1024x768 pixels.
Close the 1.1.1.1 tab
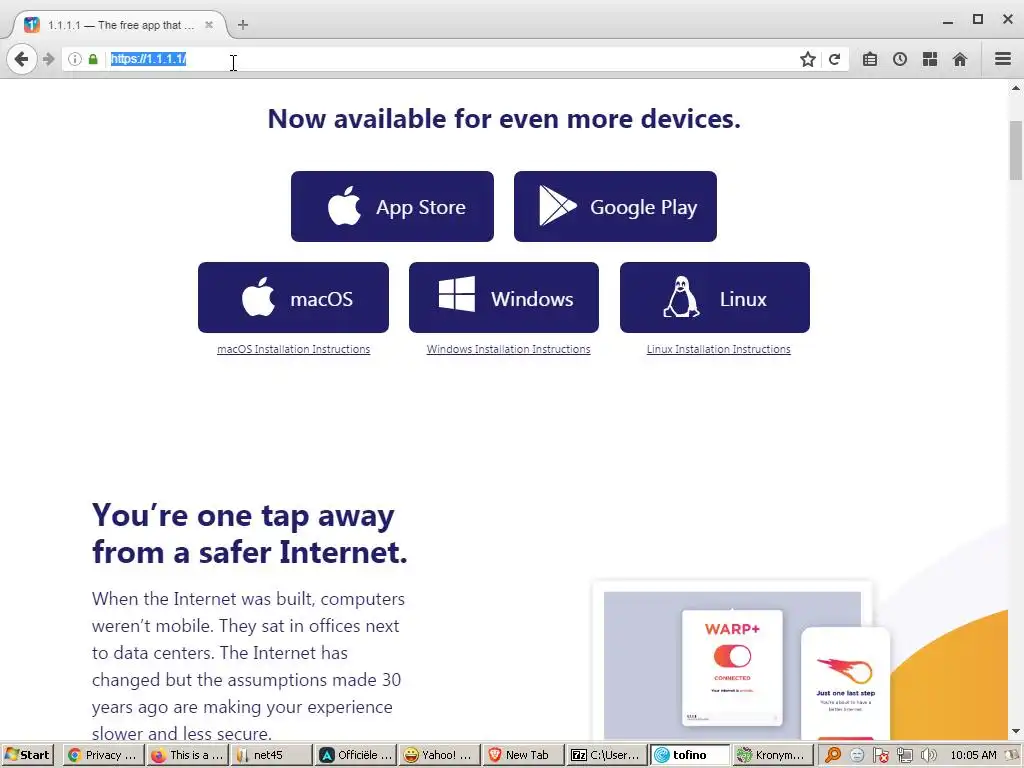tap(209, 25)
